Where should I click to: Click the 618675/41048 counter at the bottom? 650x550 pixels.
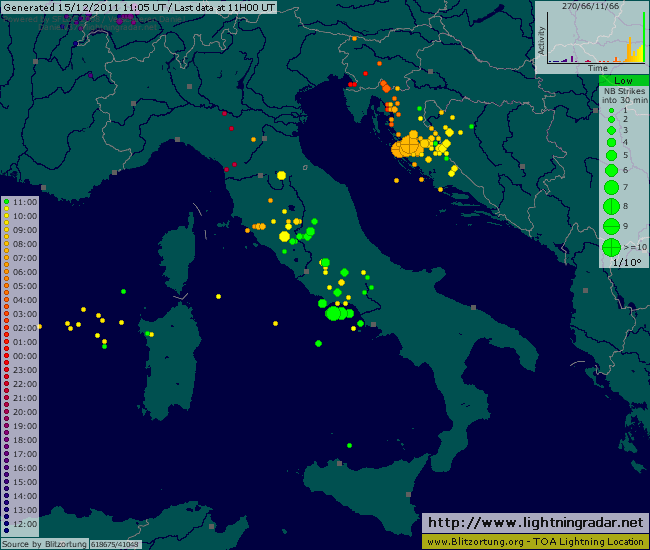pyautogui.click(x=115, y=544)
